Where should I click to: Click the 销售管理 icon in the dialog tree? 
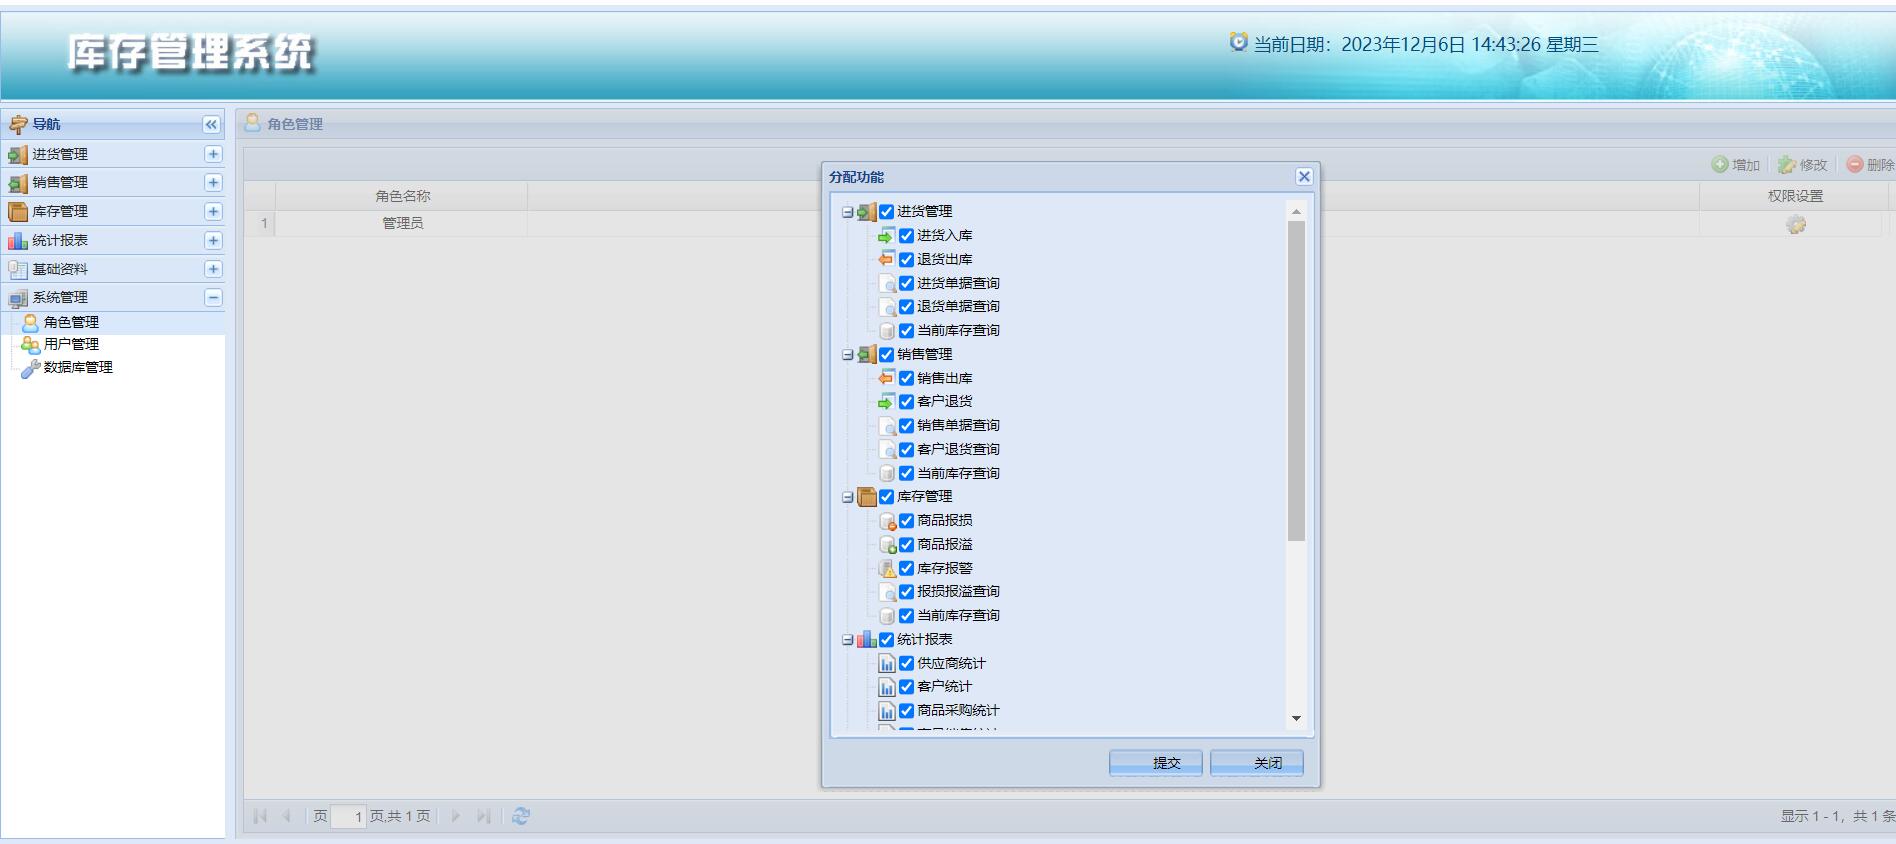tap(866, 355)
